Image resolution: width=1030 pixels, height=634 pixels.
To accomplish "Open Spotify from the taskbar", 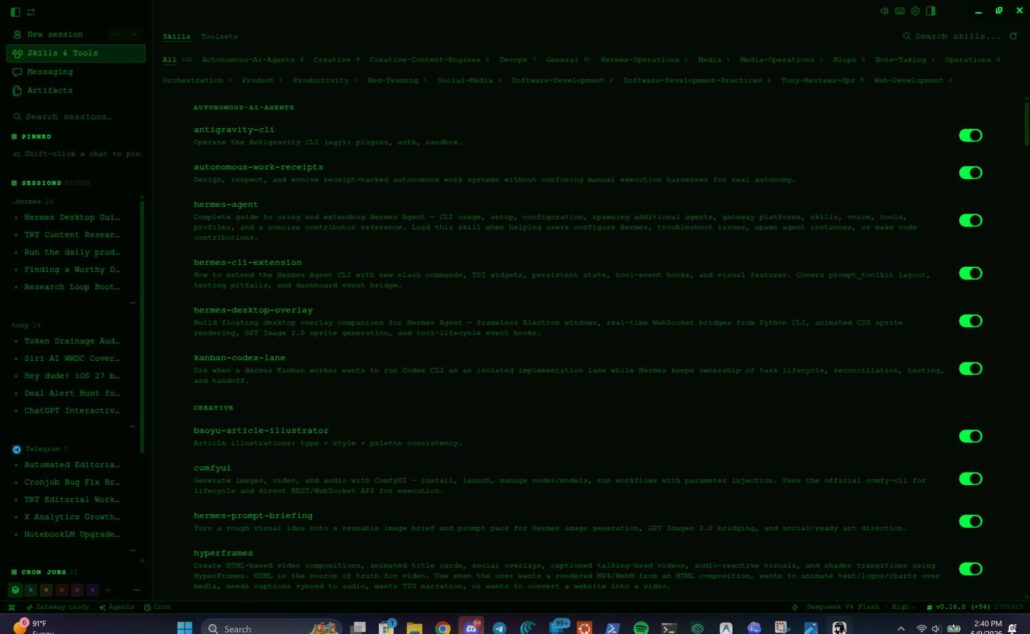I will click(x=640, y=627).
